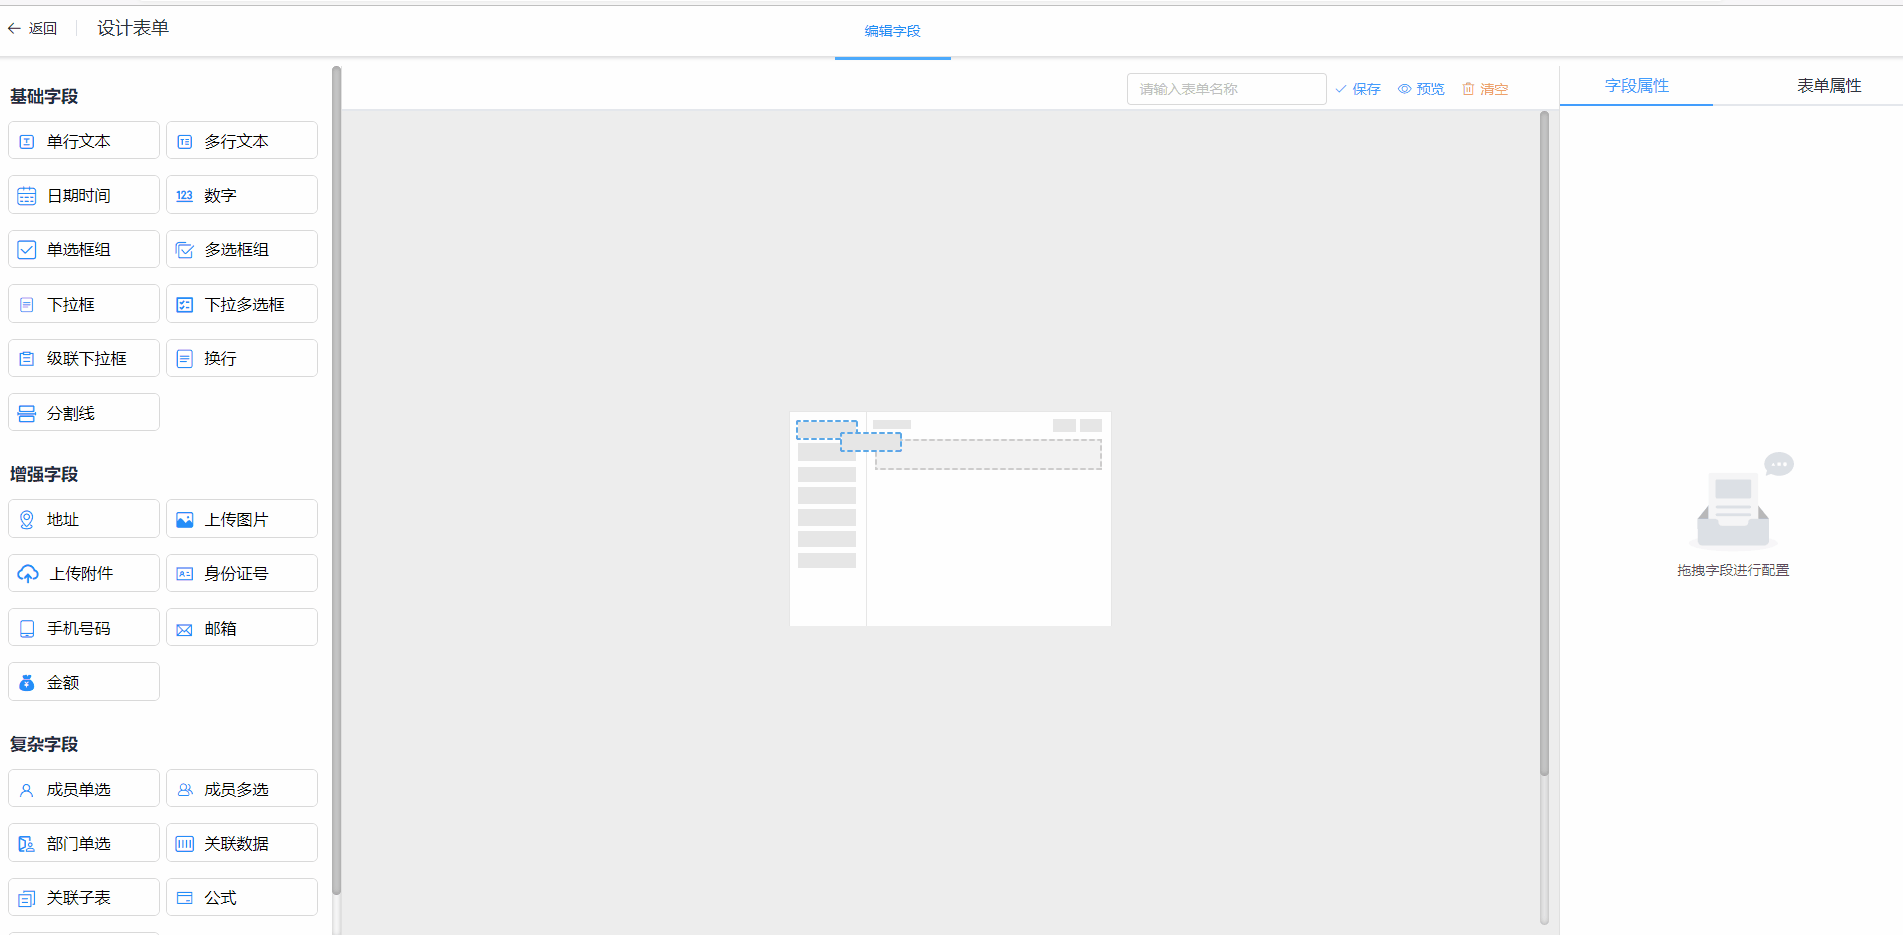Viewport: 1903px width, 935px height.
Task: Click the 地址 location pin icon
Action: click(x=27, y=520)
